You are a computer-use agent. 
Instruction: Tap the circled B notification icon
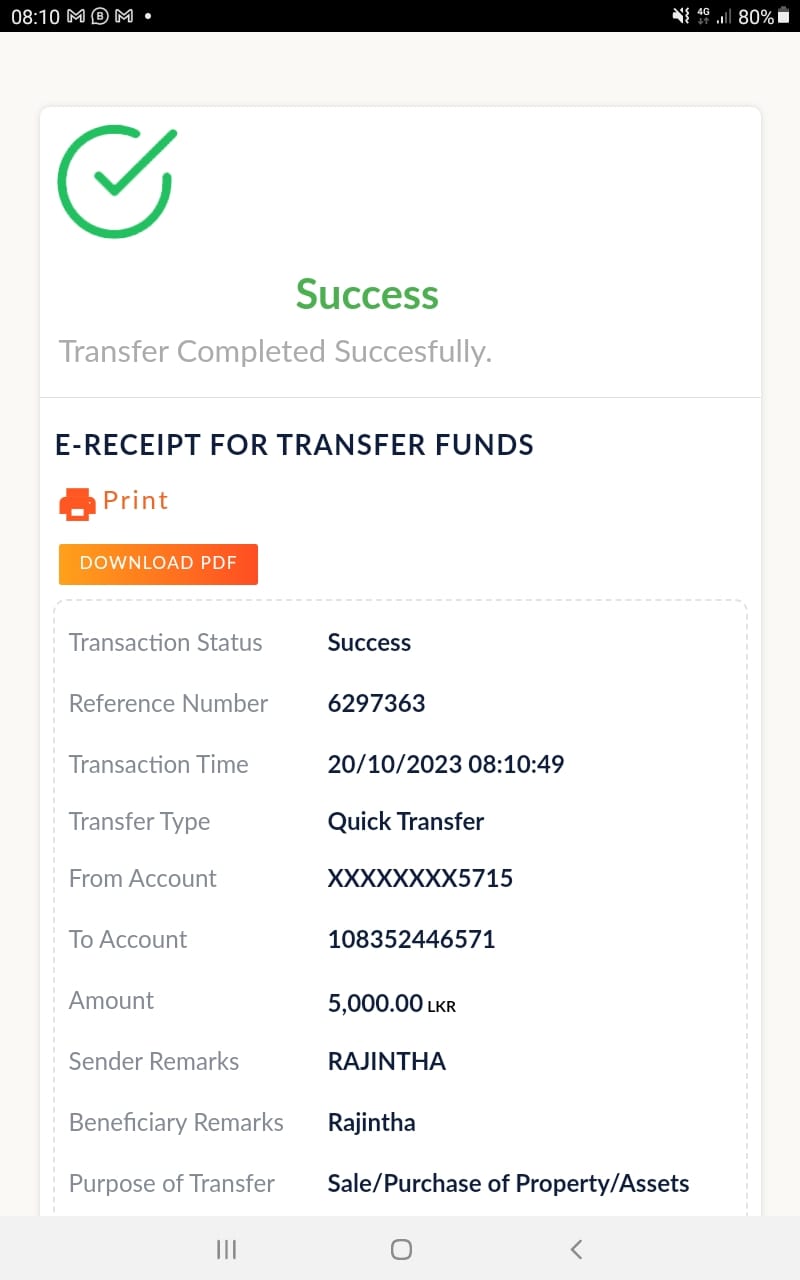point(100,17)
